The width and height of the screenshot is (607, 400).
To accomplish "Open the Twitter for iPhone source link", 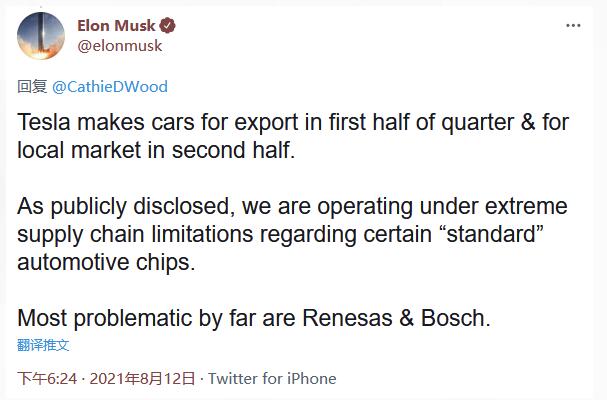I will 272,378.
